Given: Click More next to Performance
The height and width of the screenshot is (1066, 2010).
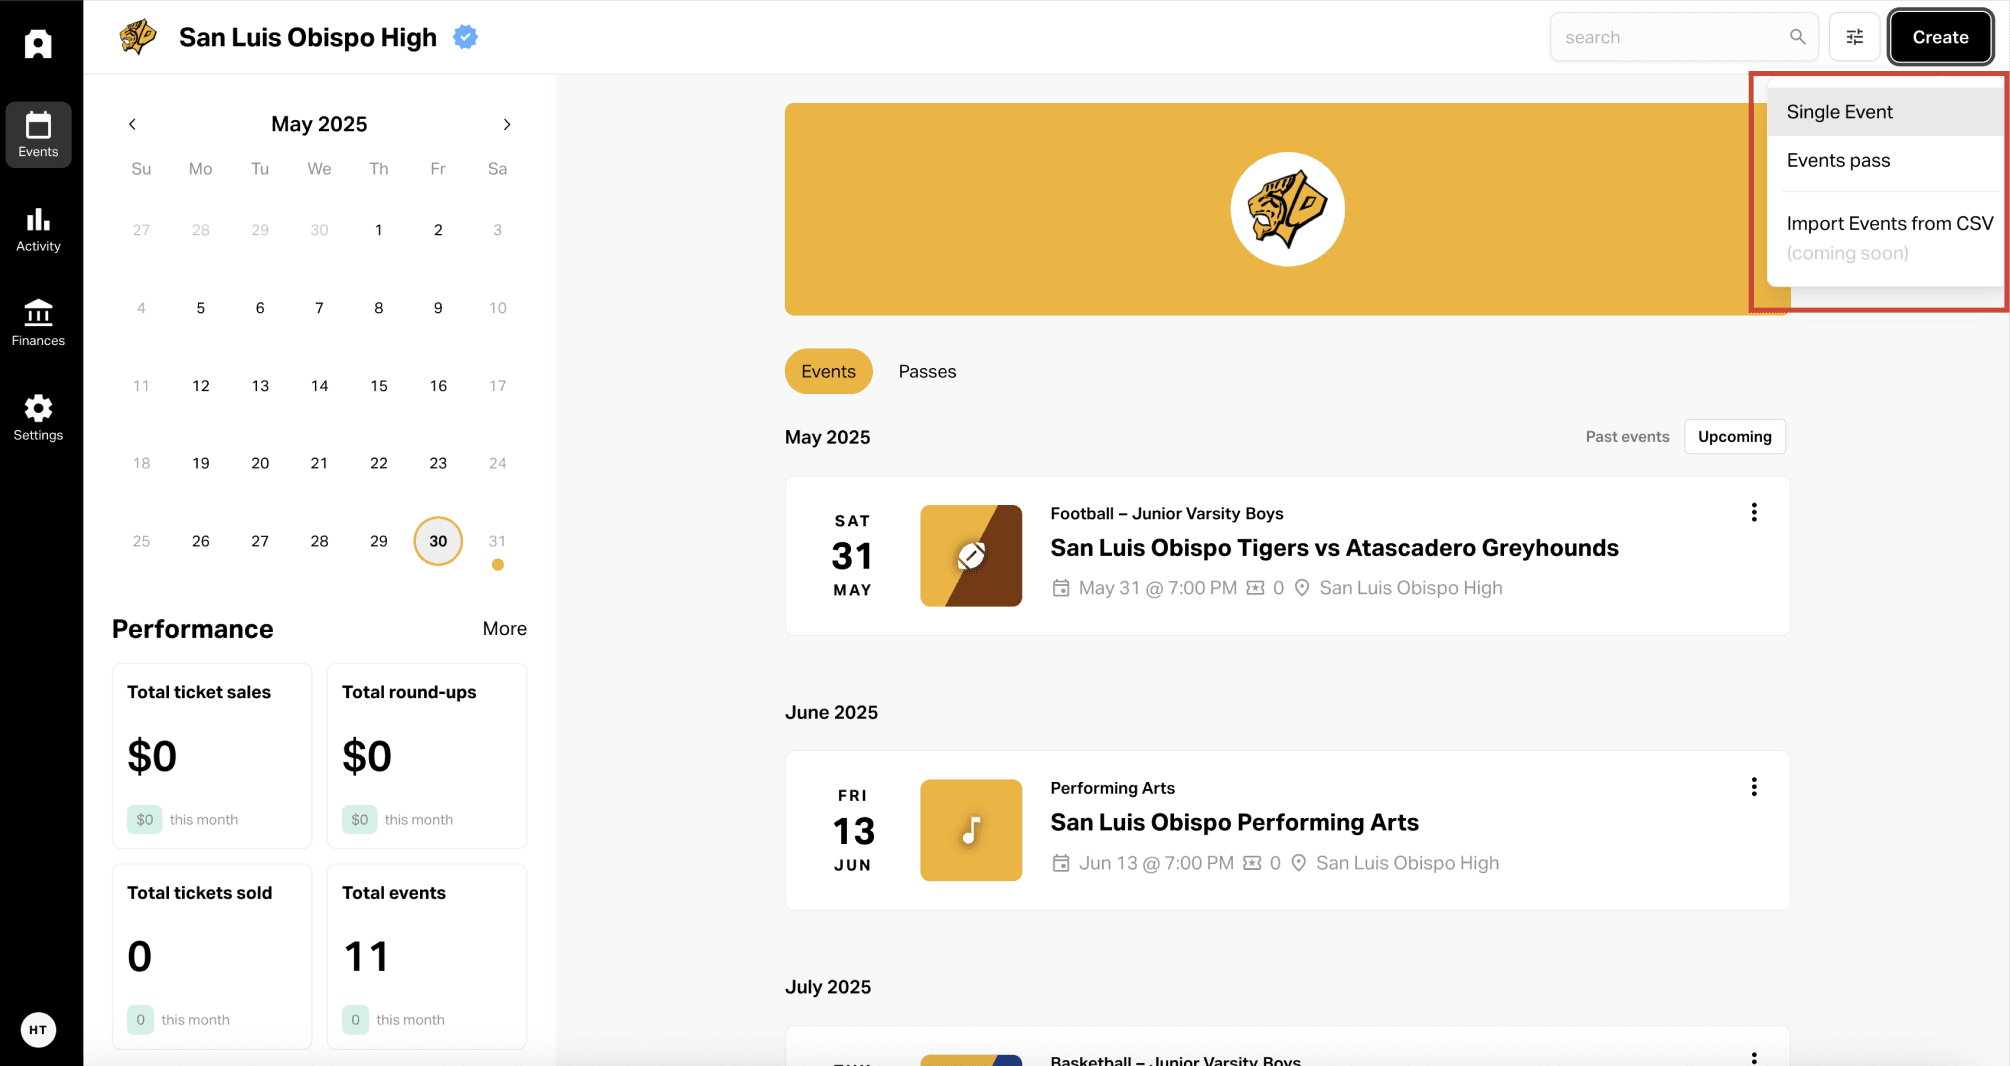Looking at the screenshot, I should 504,628.
